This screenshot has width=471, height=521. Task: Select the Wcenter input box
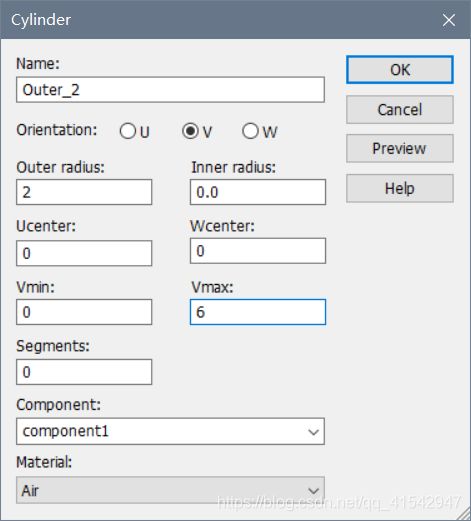pos(258,251)
